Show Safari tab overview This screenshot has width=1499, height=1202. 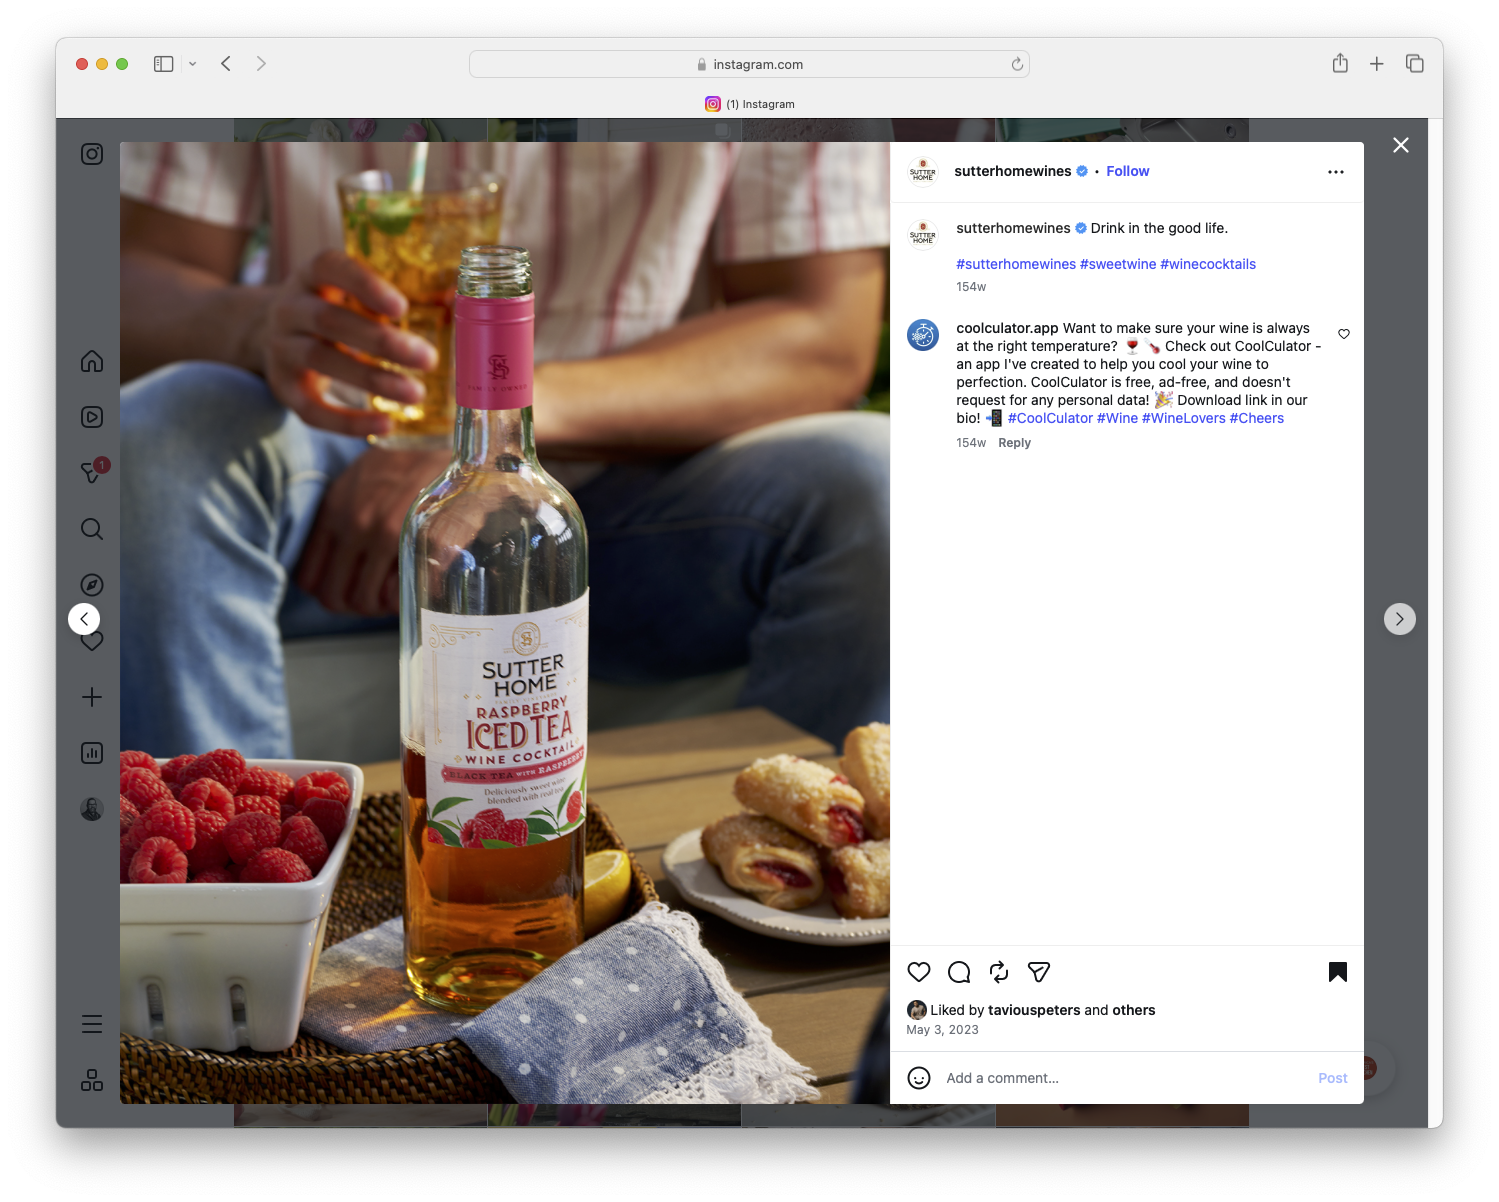1414,64
